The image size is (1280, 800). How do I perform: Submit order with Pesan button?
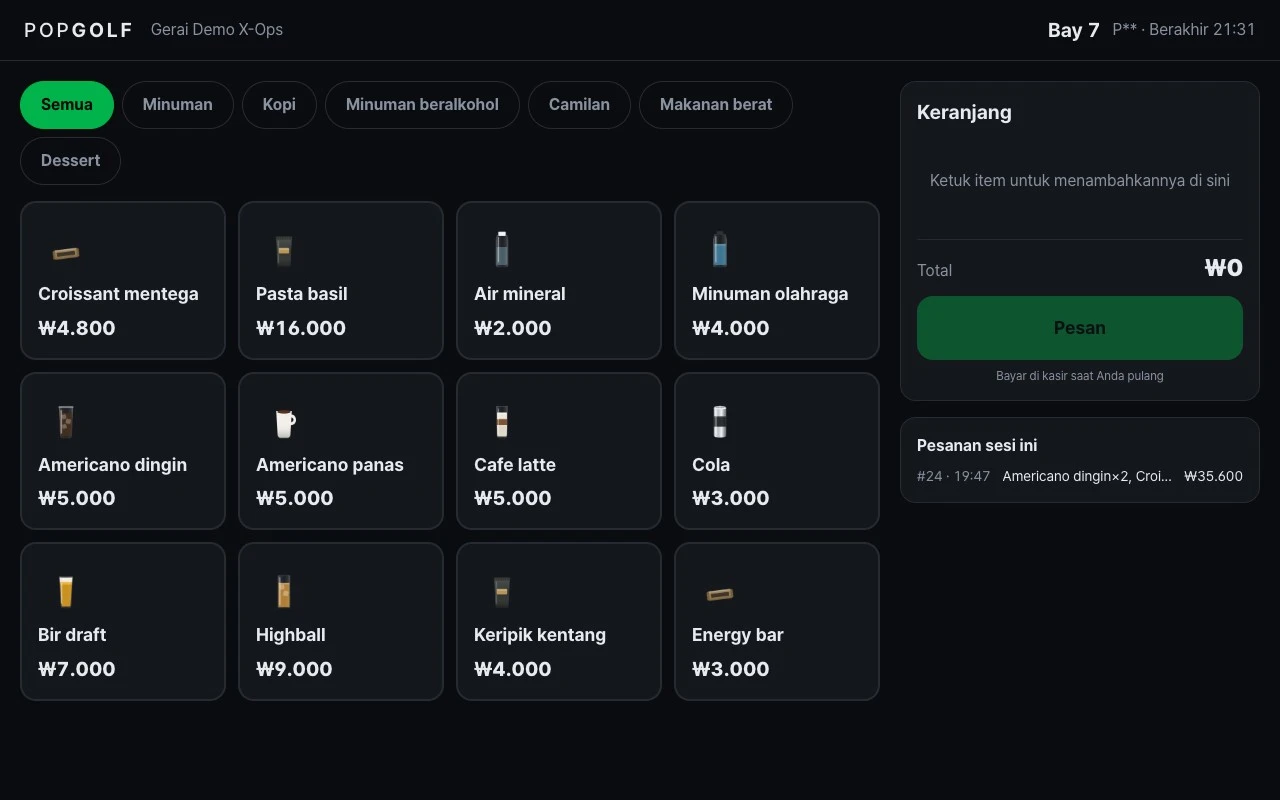click(x=1080, y=328)
